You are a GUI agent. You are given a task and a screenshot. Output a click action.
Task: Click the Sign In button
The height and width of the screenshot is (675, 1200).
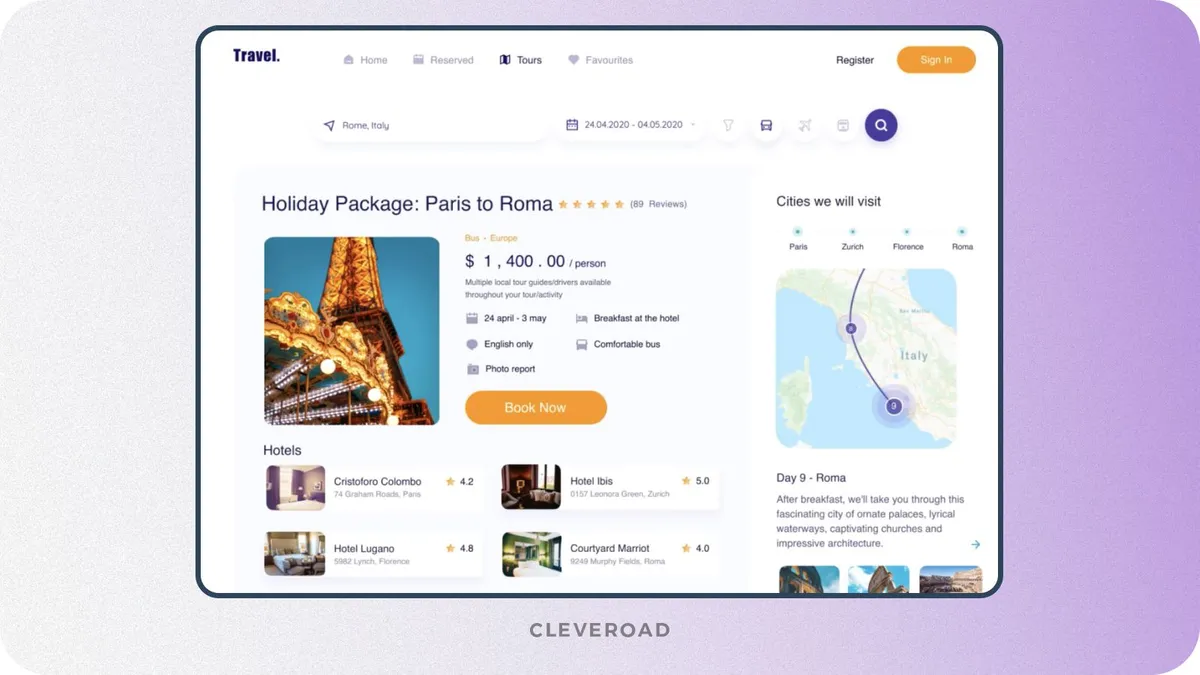click(936, 60)
